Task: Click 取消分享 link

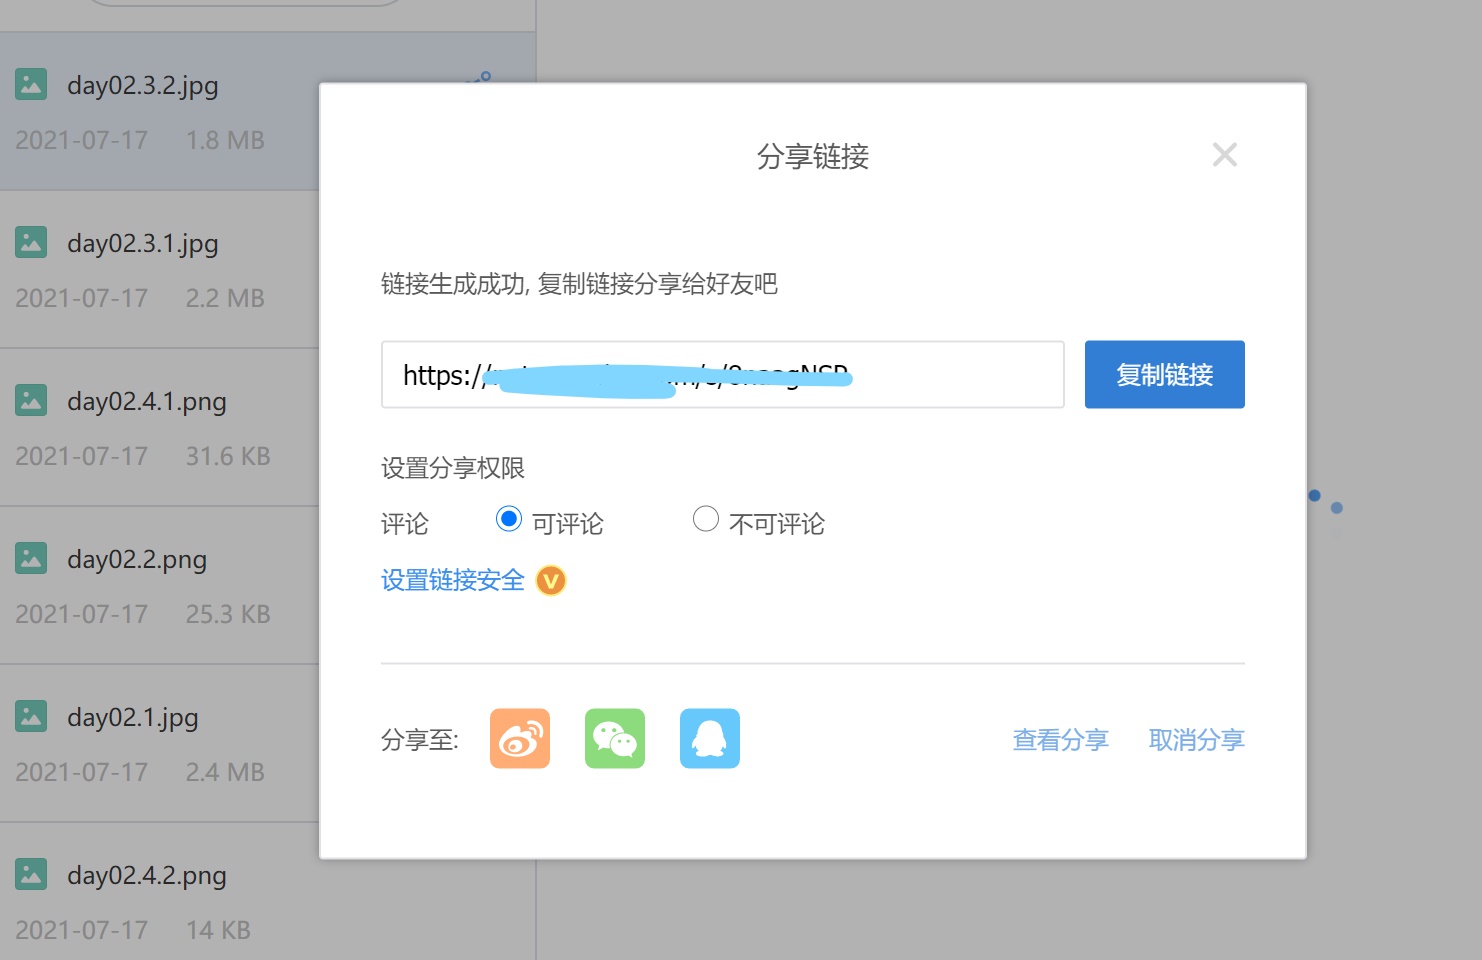Action: (1197, 740)
